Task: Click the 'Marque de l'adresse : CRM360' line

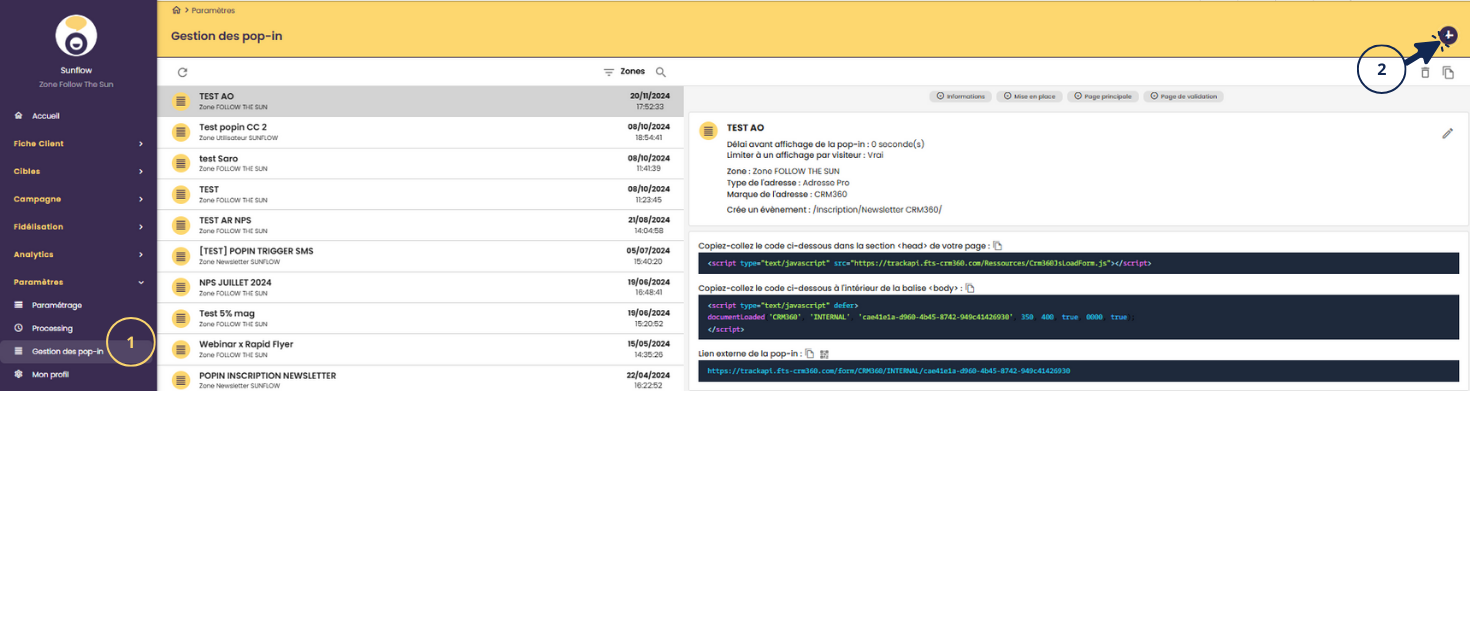Action: pos(787,194)
